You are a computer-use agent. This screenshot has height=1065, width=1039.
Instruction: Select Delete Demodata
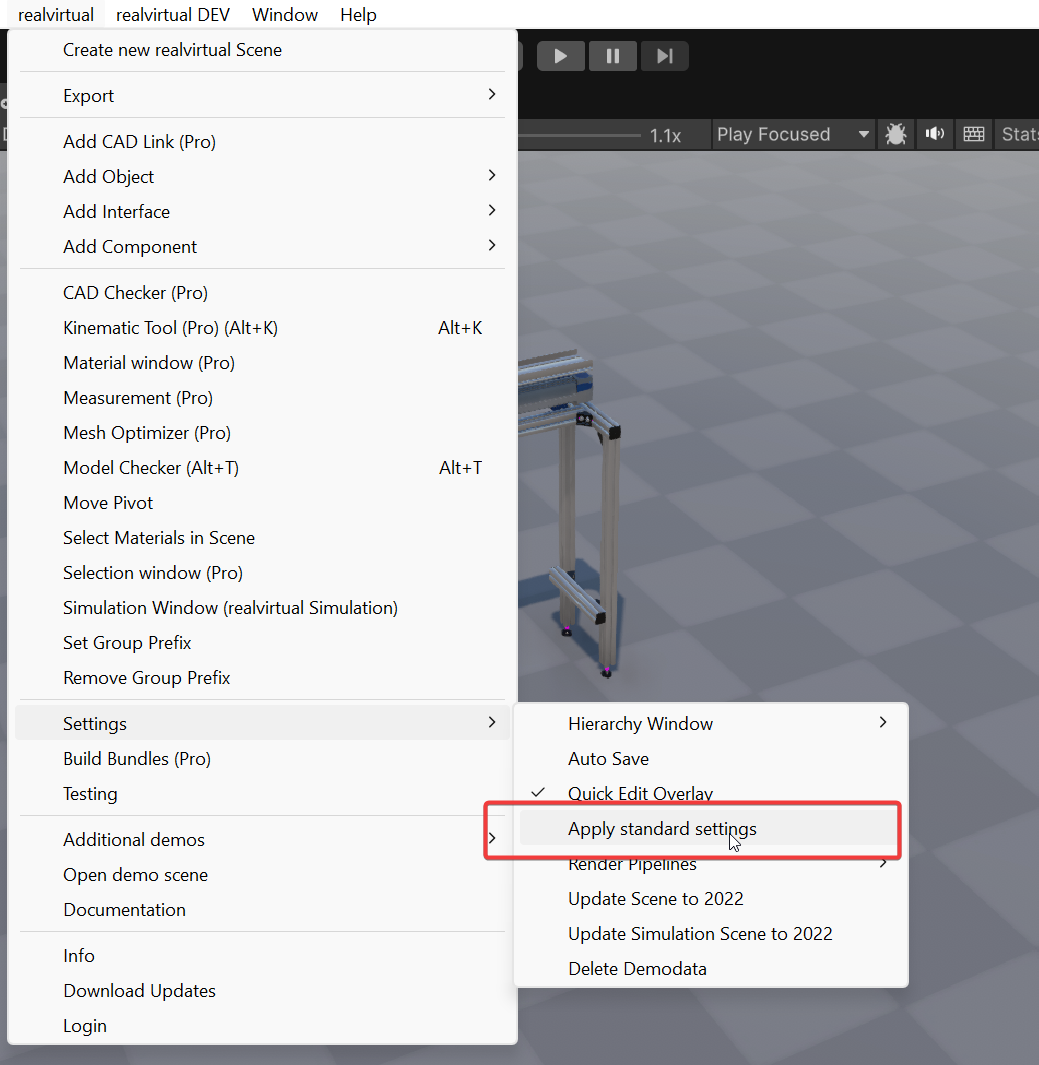(x=710, y=969)
